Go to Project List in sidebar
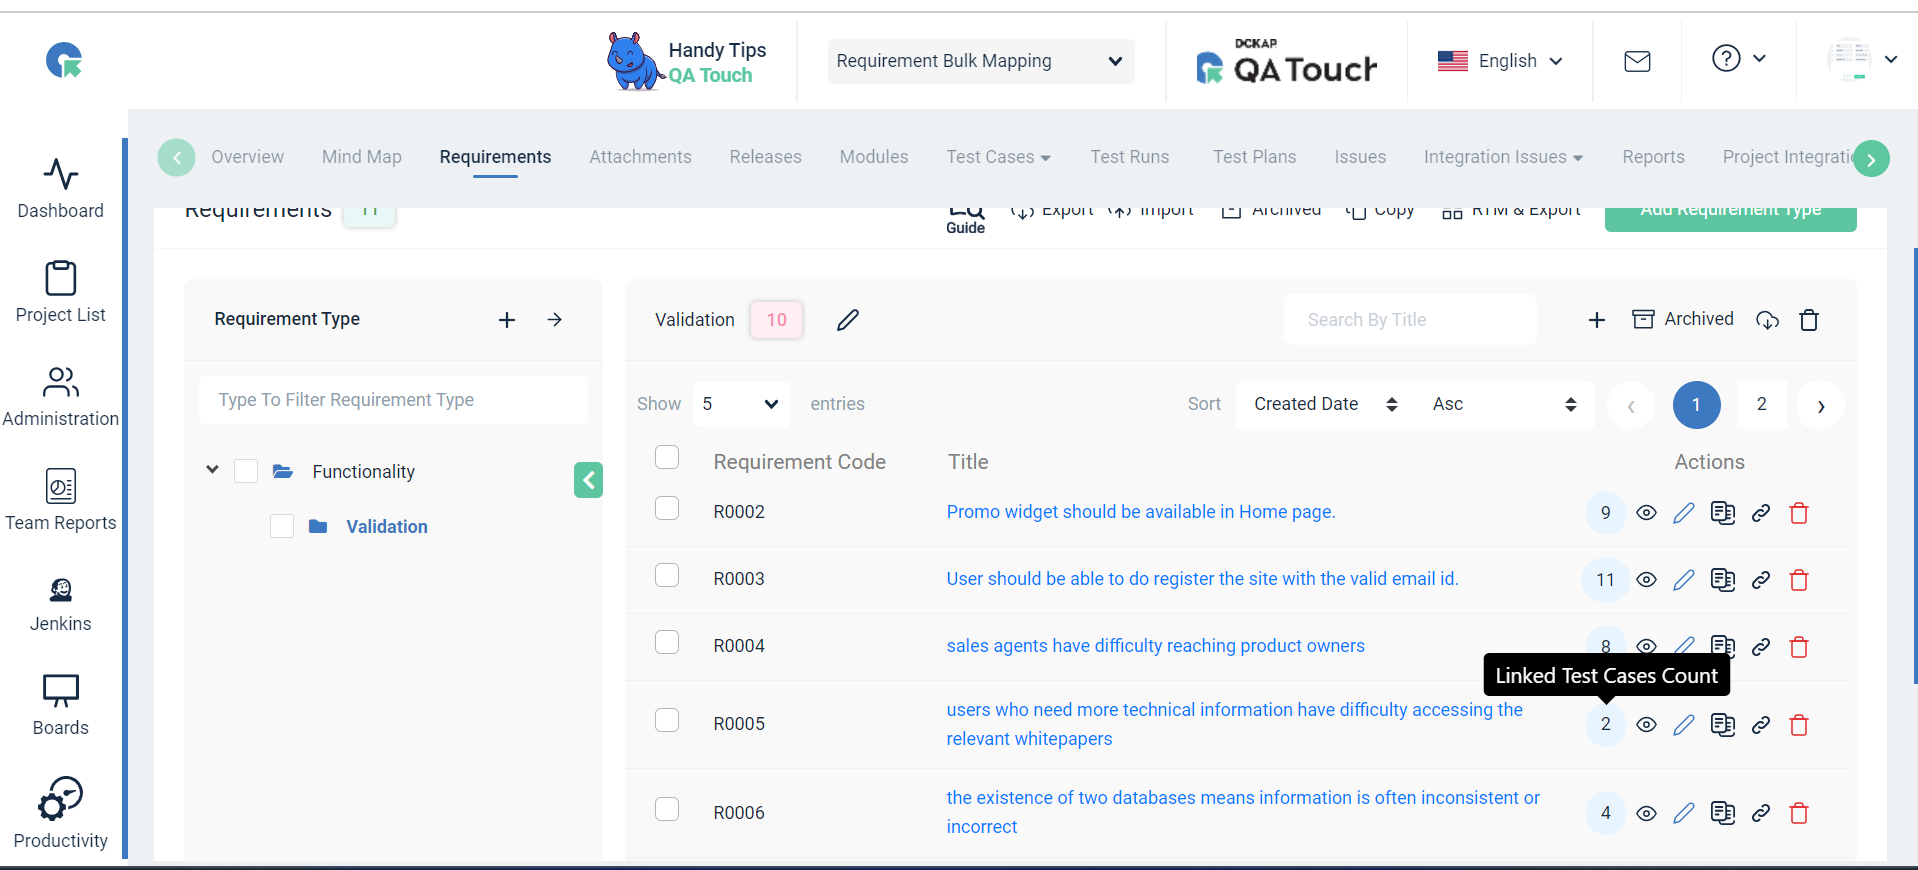Screen dimensions: 1918x870 tap(61, 293)
